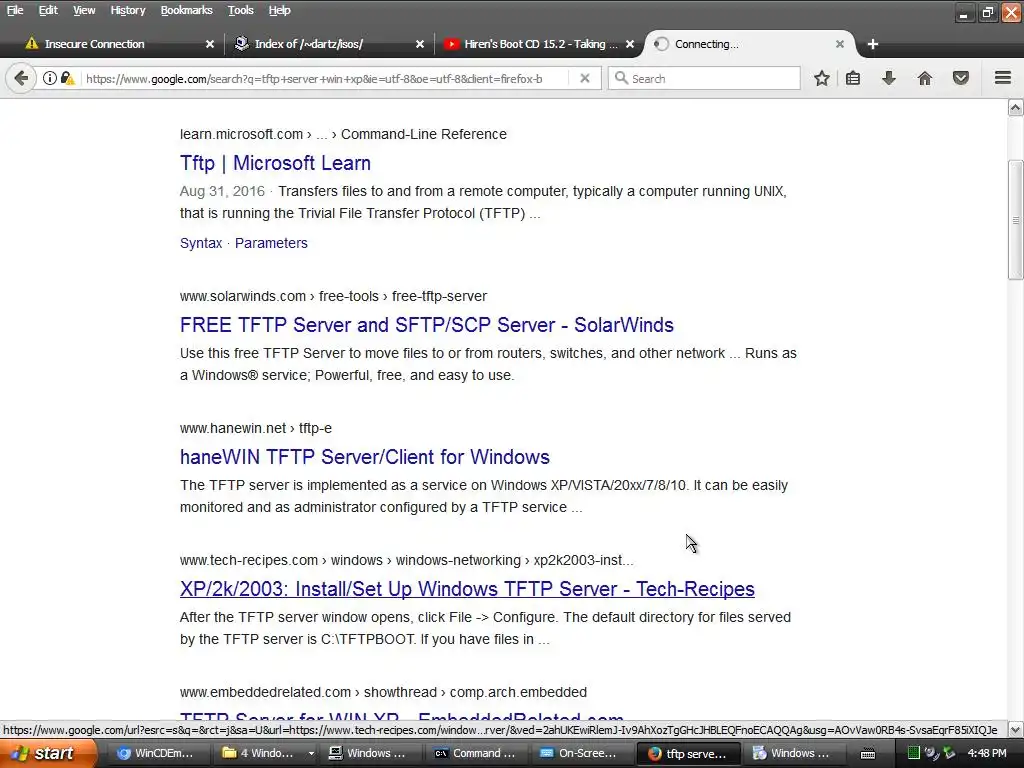This screenshot has width=1024, height=768.
Task: Open the File menu
Action: tap(14, 10)
